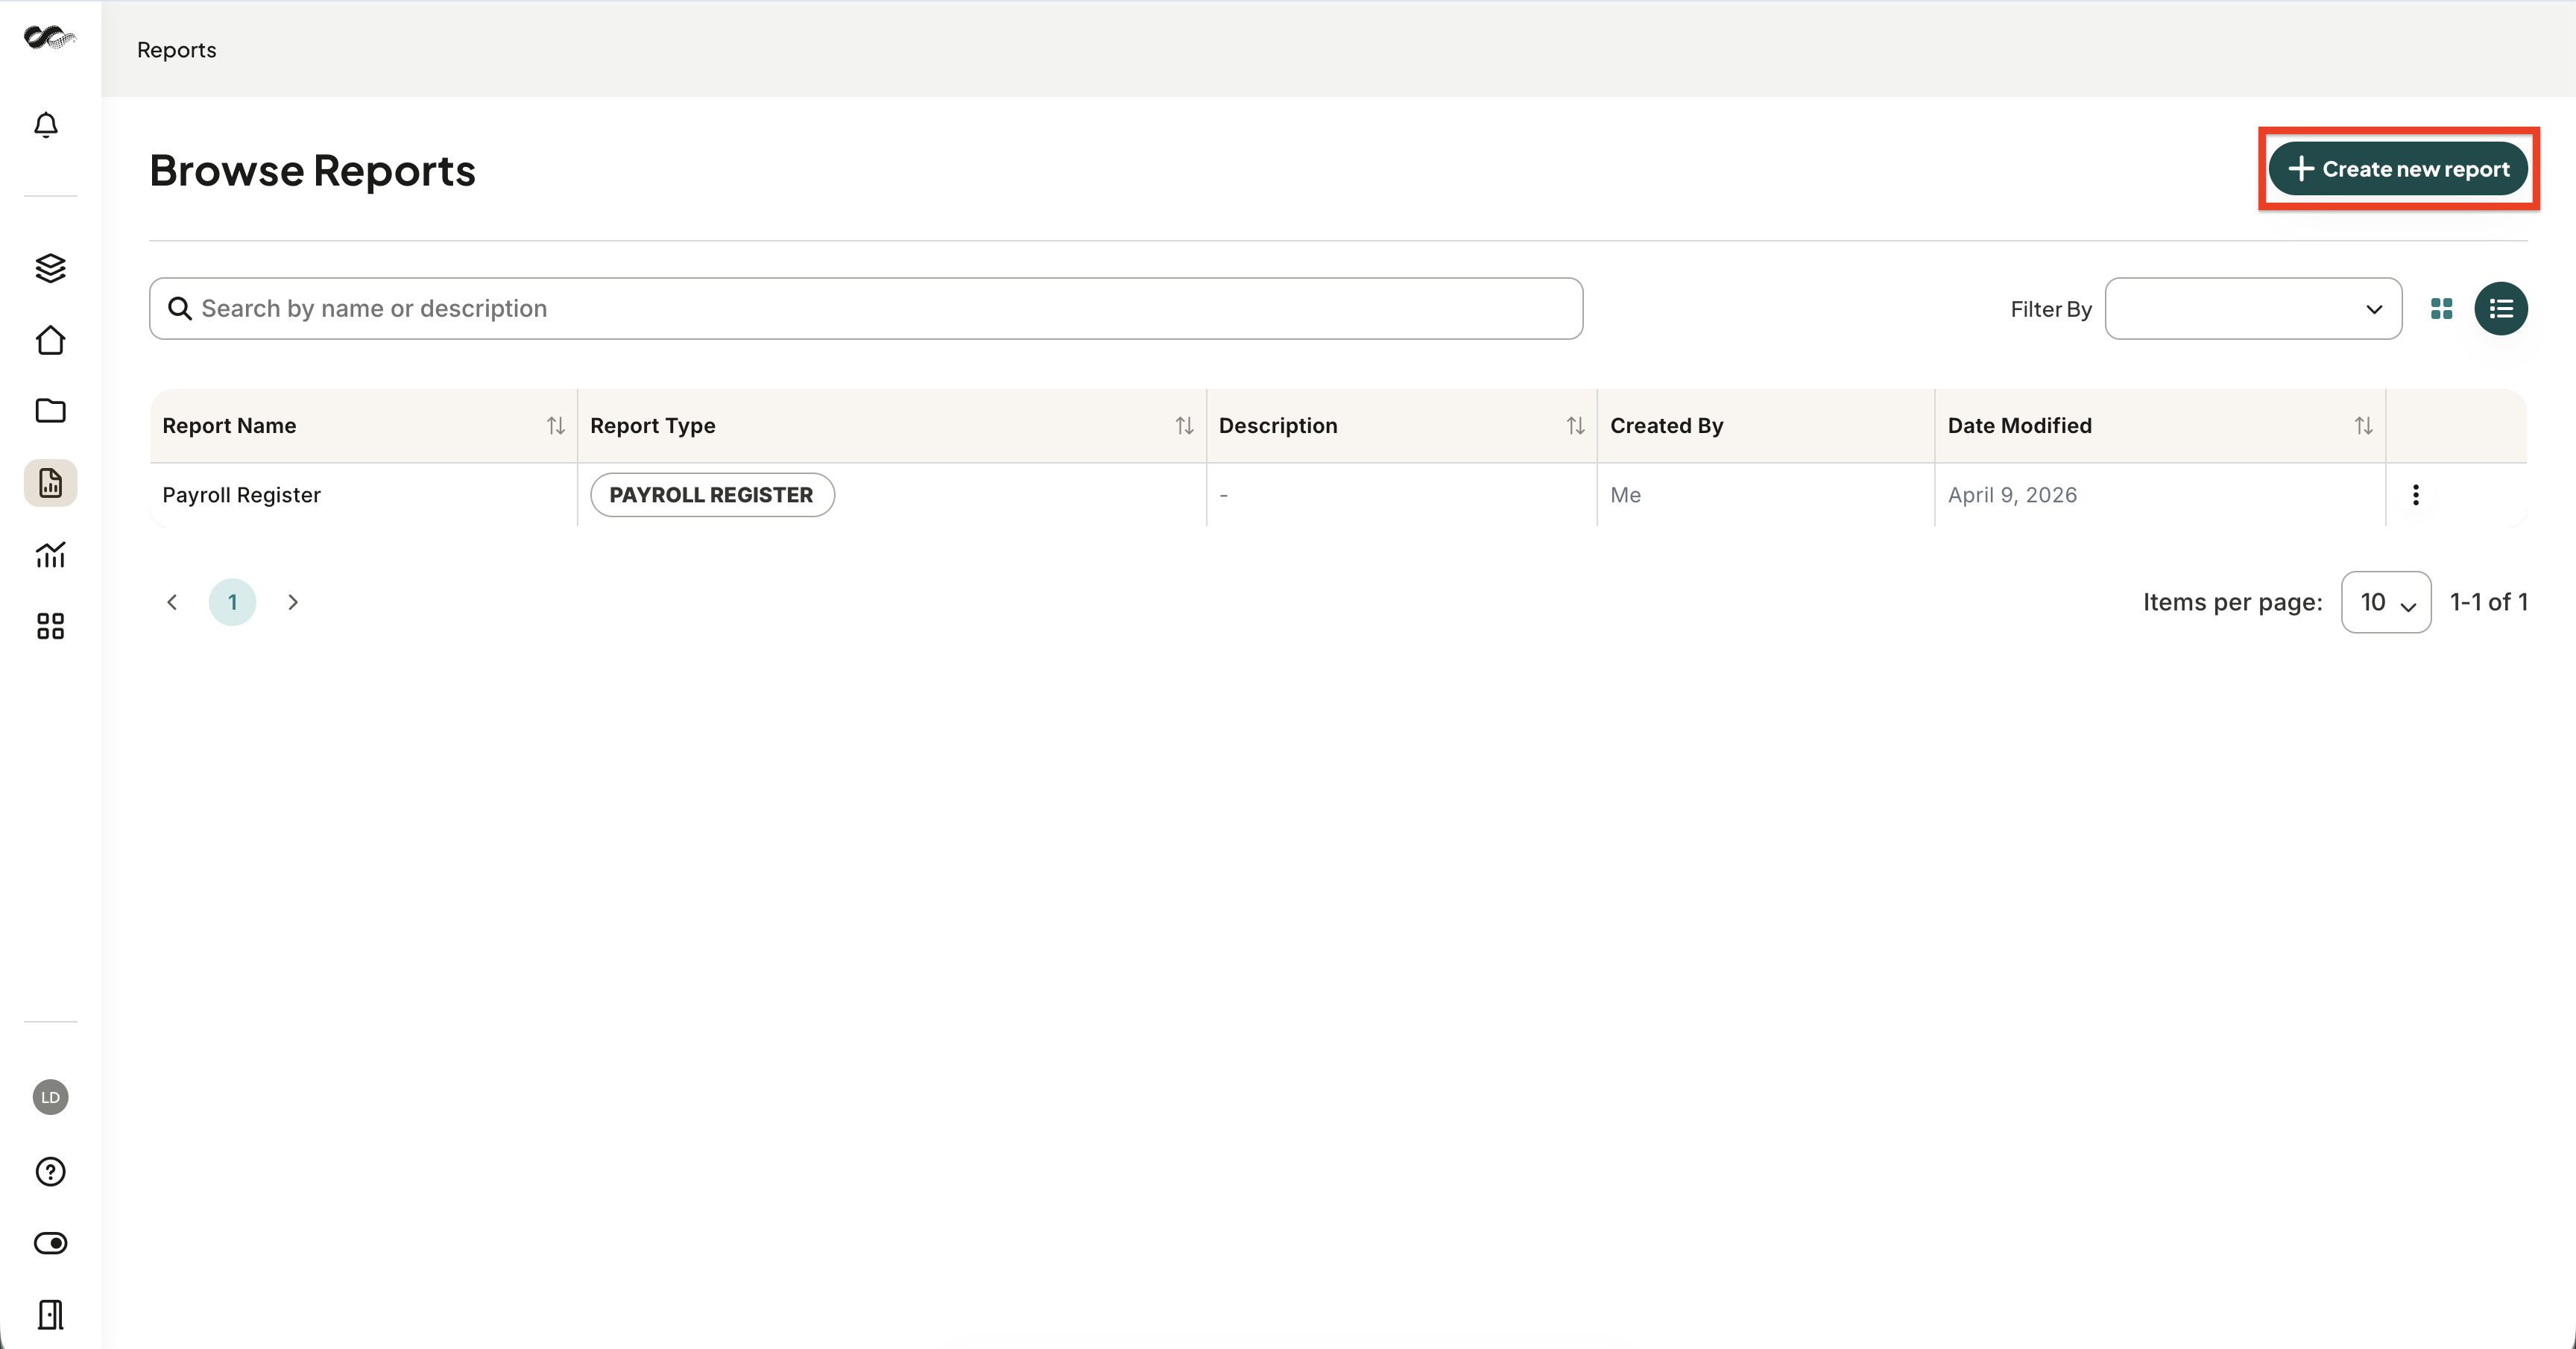Click the 1-1 of 1 count text

[x=2488, y=602]
